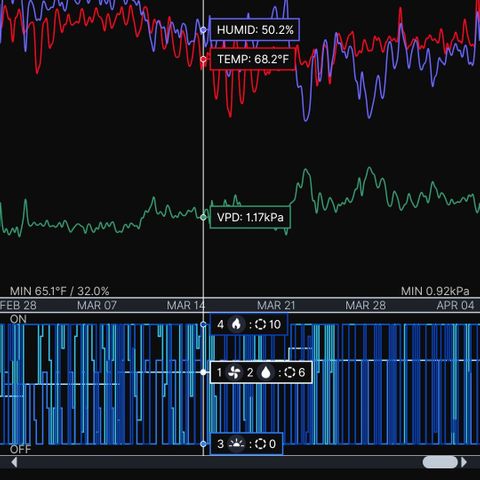Click the right scroll arrow of timeline
The image size is (480, 480).
tap(464, 462)
